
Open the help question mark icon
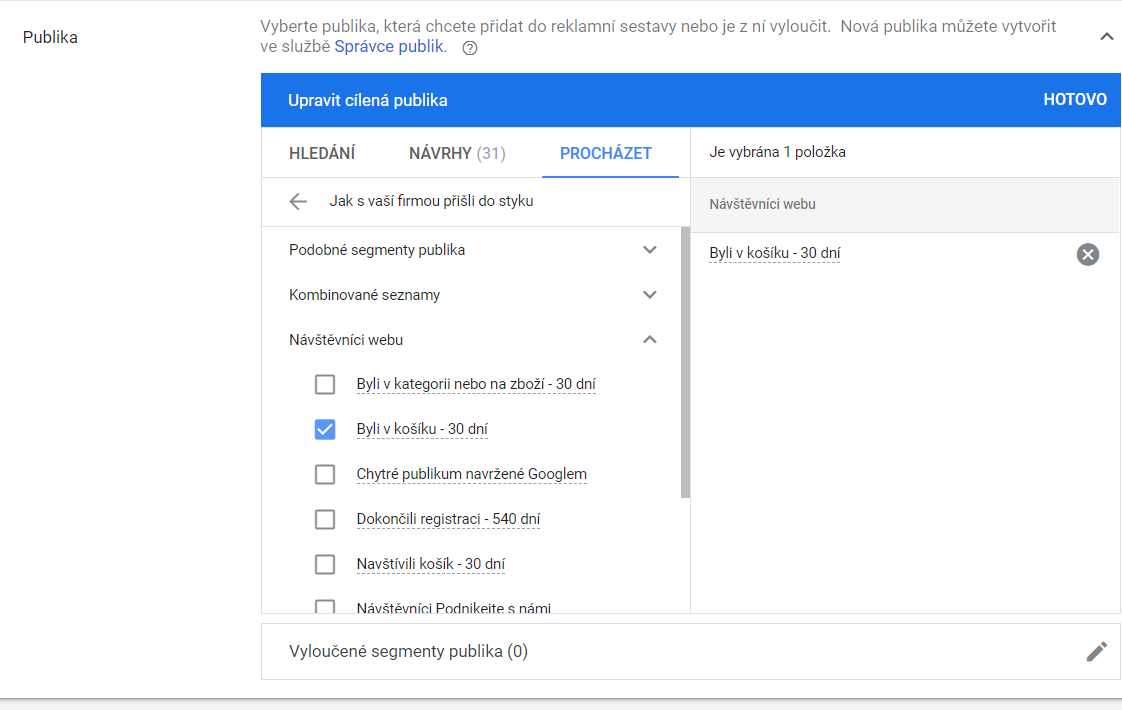[469, 48]
